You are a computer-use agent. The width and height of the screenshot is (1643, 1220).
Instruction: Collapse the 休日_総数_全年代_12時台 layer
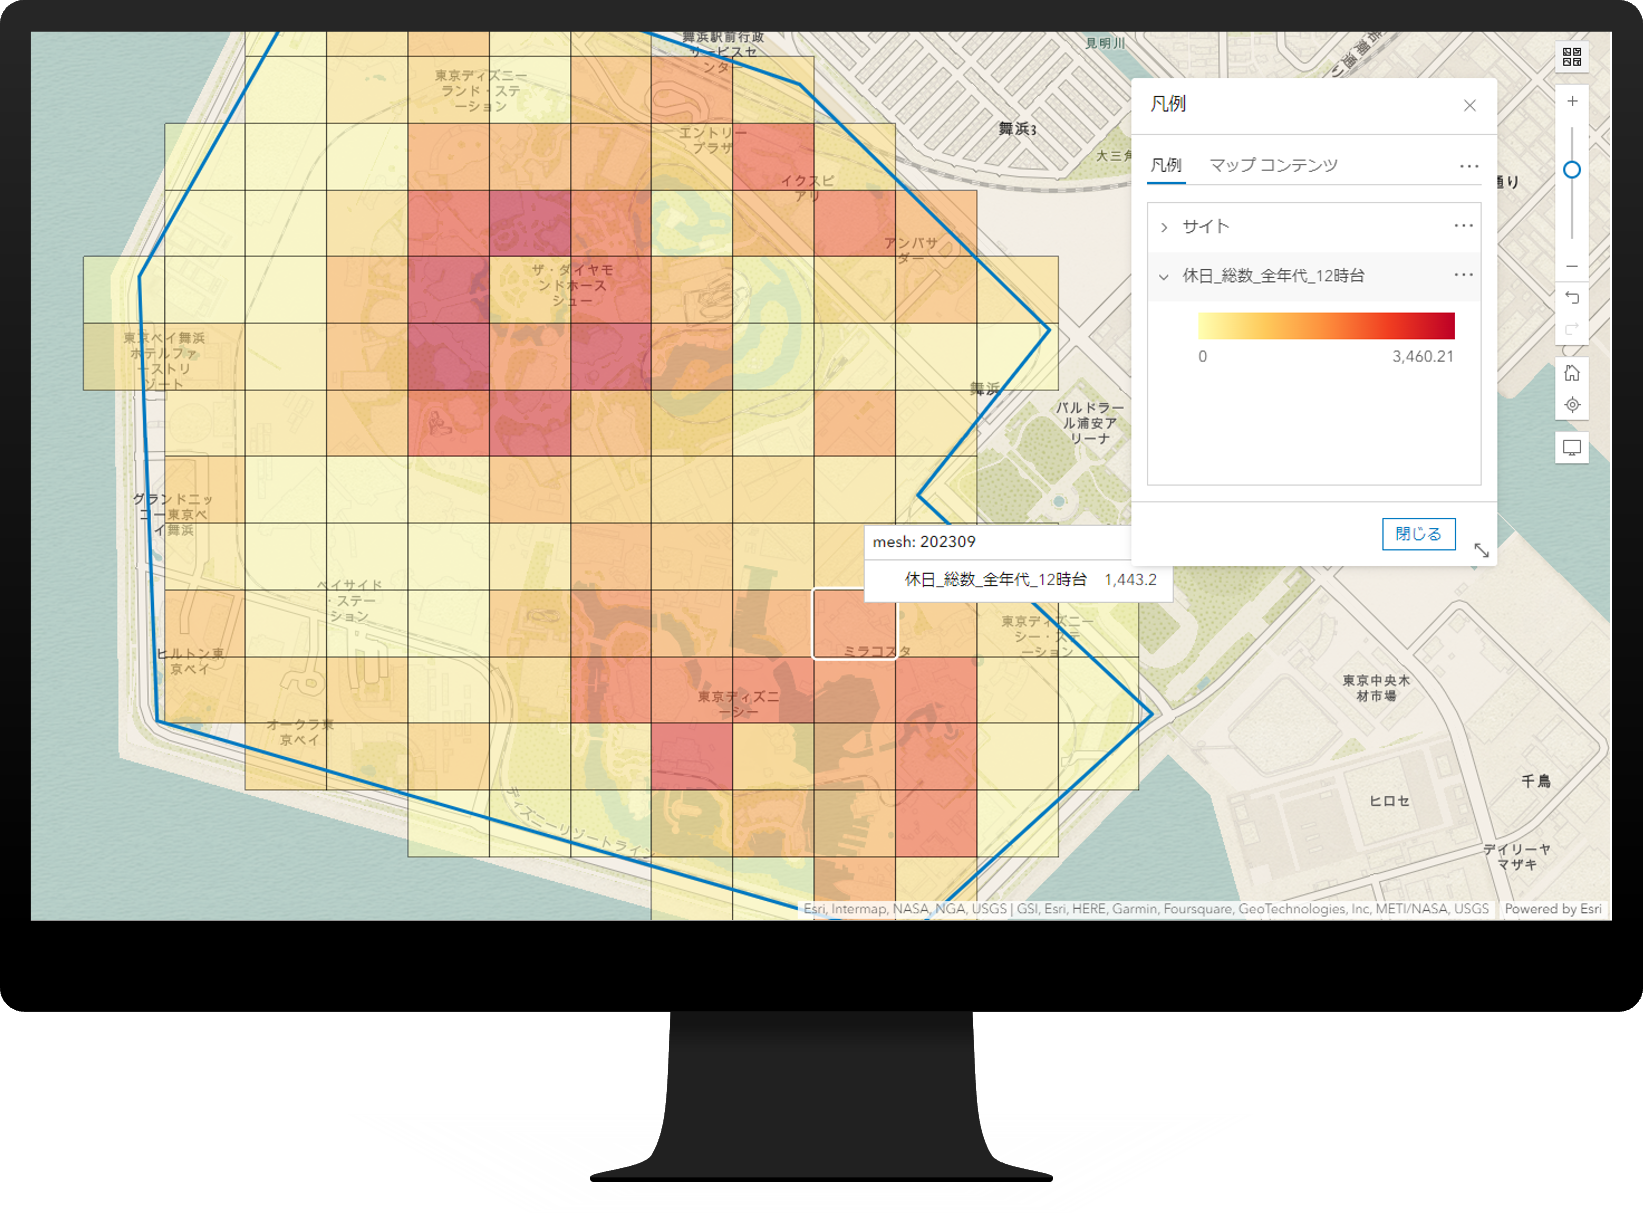1164,276
